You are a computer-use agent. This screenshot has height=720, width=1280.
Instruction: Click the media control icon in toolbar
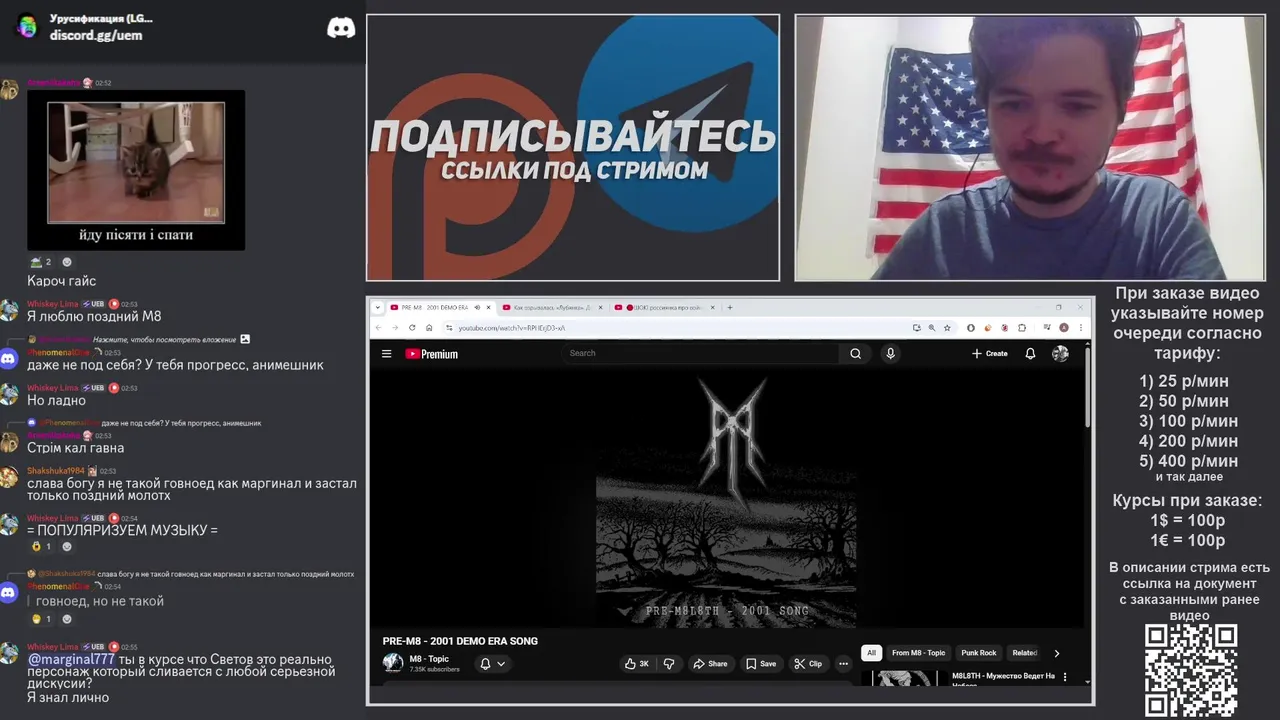coord(1045,327)
